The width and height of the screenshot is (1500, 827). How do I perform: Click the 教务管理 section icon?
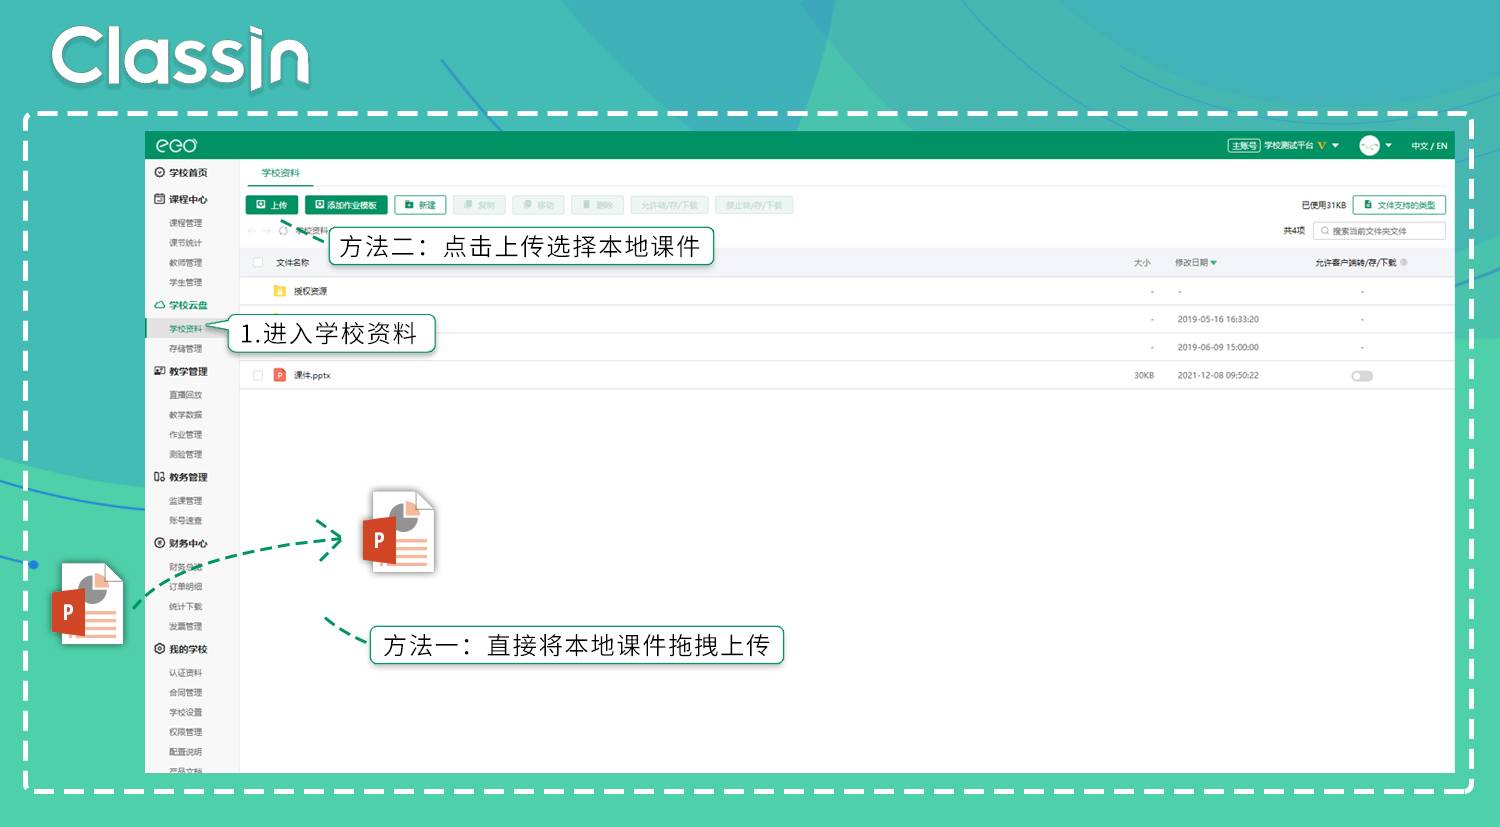click(160, 477)
